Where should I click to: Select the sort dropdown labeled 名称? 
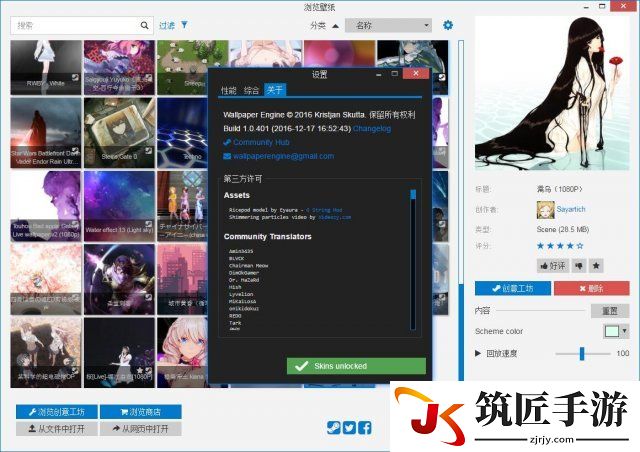click(388, 25)
